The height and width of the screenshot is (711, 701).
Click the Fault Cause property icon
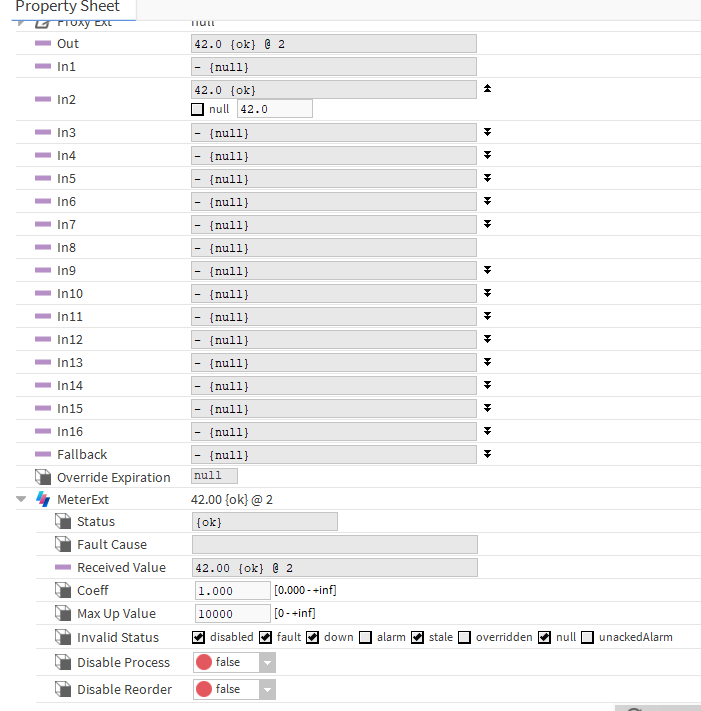(63, 545)
